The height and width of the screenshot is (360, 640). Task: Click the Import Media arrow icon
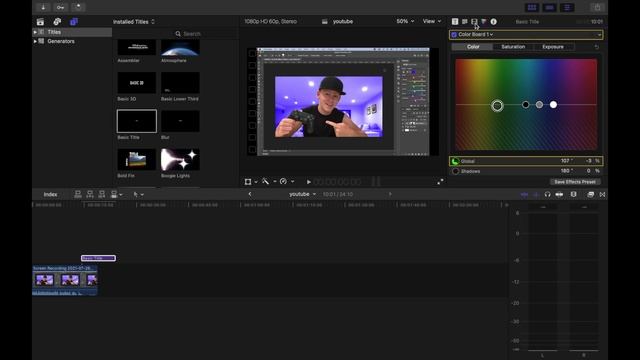tap(43, 7)
